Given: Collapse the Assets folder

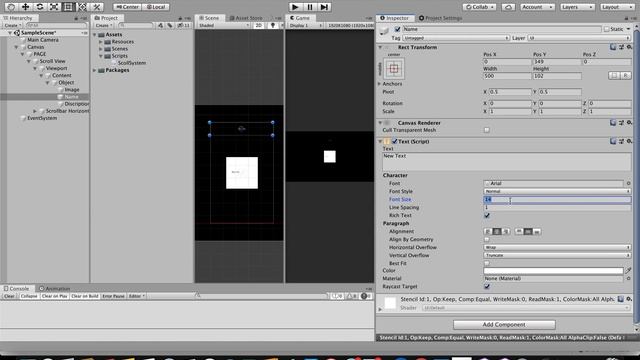Looking at the screenshot, I should pyautogui.click(x=95, y=35).
